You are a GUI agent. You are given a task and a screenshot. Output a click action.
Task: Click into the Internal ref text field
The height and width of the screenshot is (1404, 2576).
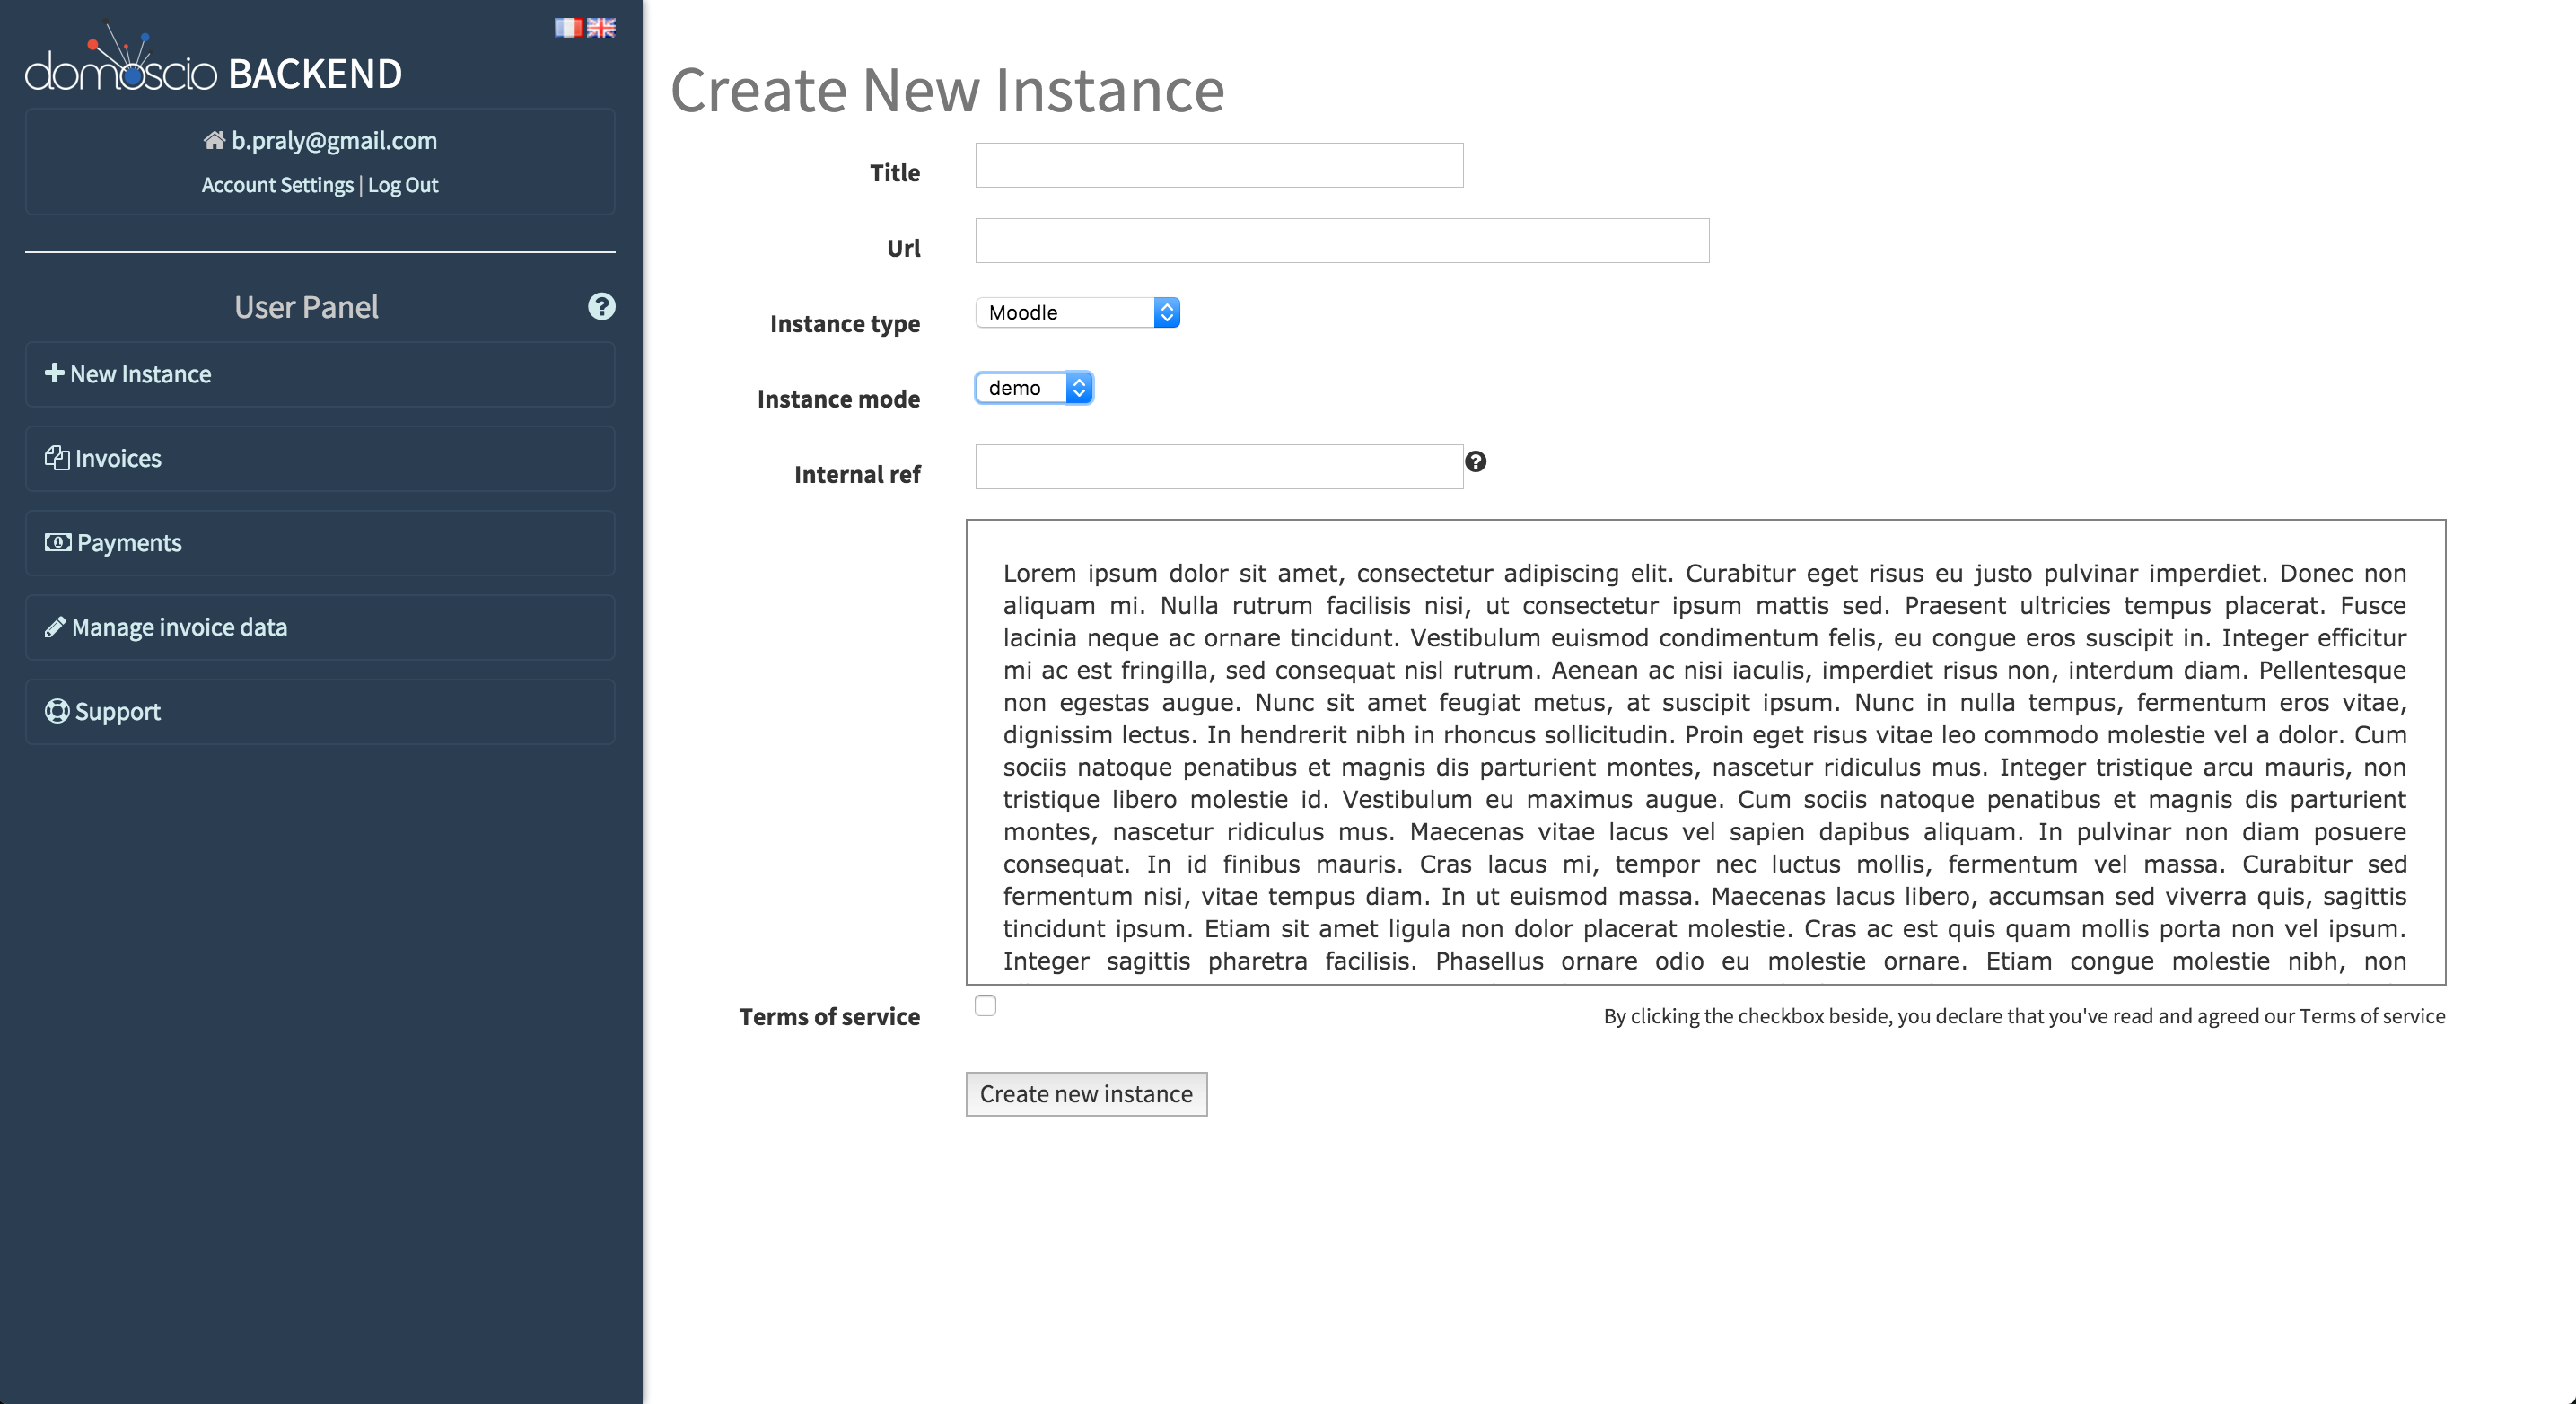pyautogui.click(x=1218, y=467)
